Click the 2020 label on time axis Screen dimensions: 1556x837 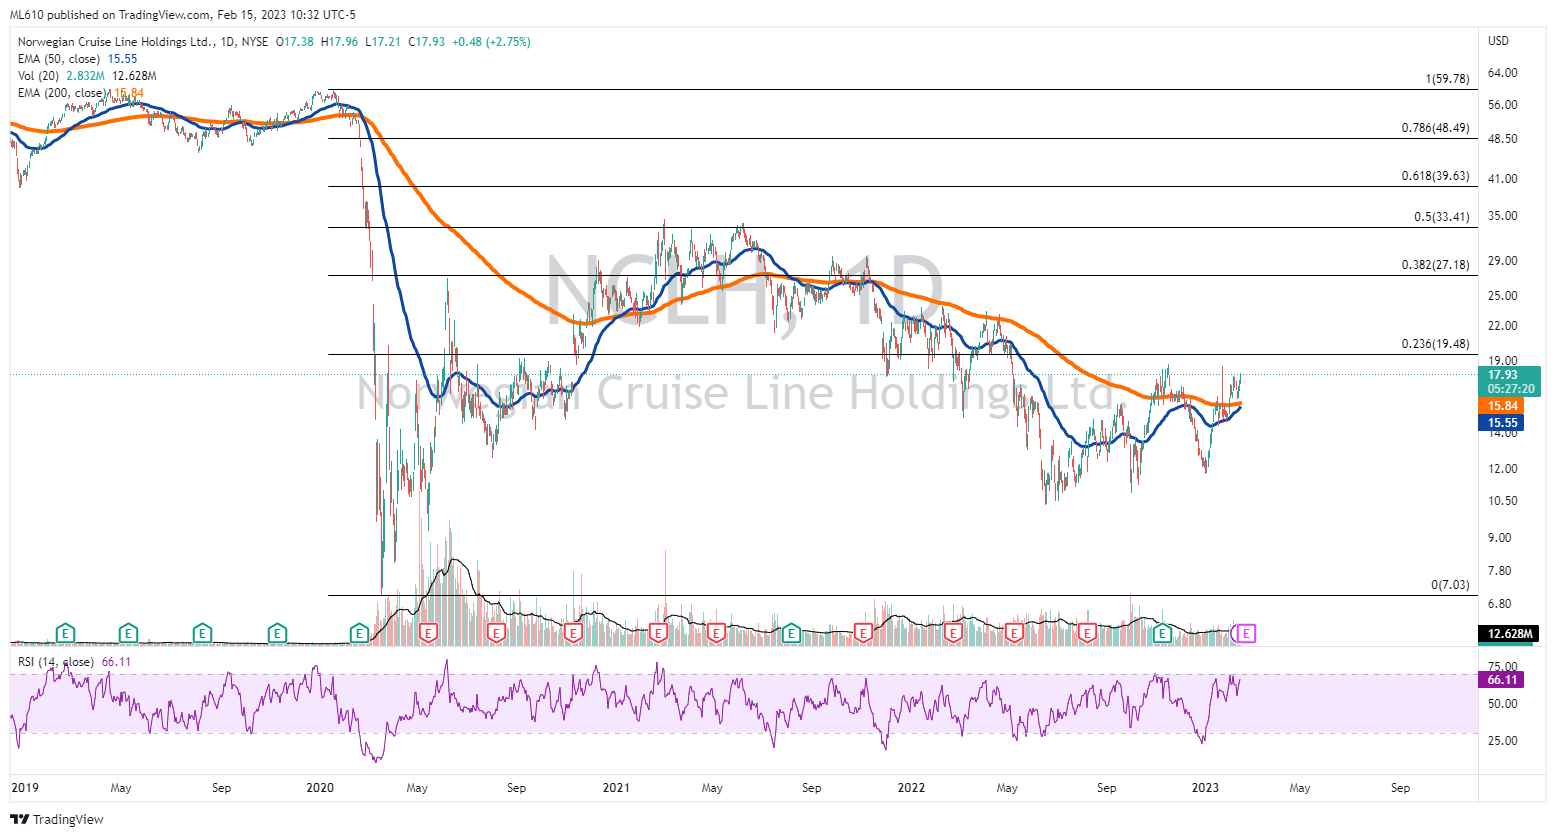(320, 788)
